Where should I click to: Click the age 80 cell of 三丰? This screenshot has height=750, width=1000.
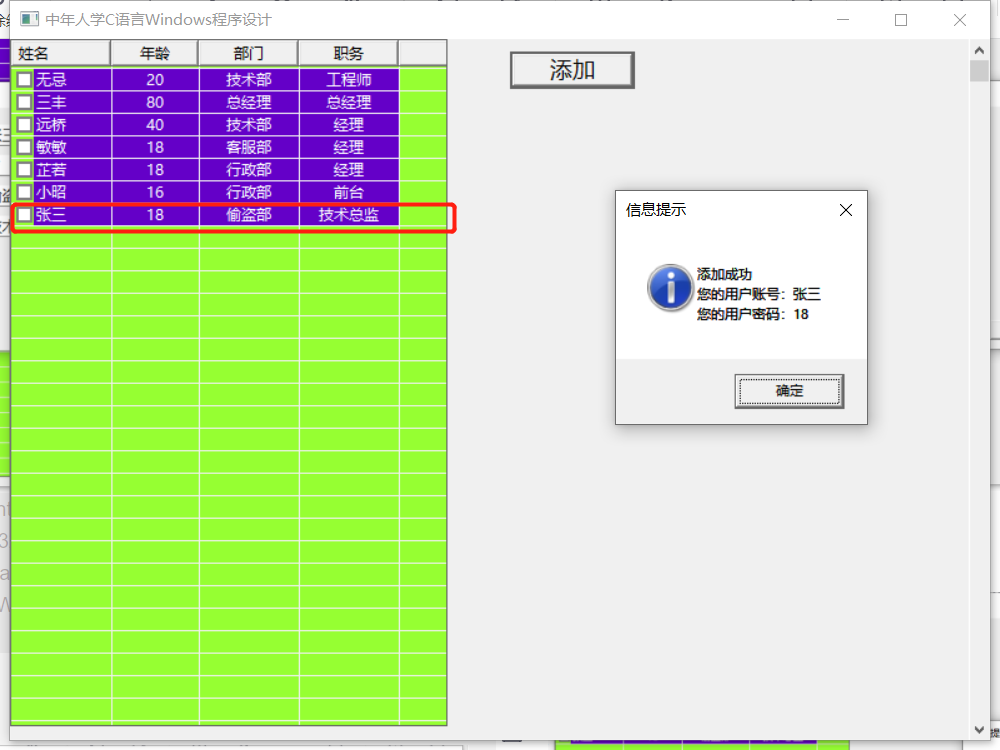click(x=155, y=102)
